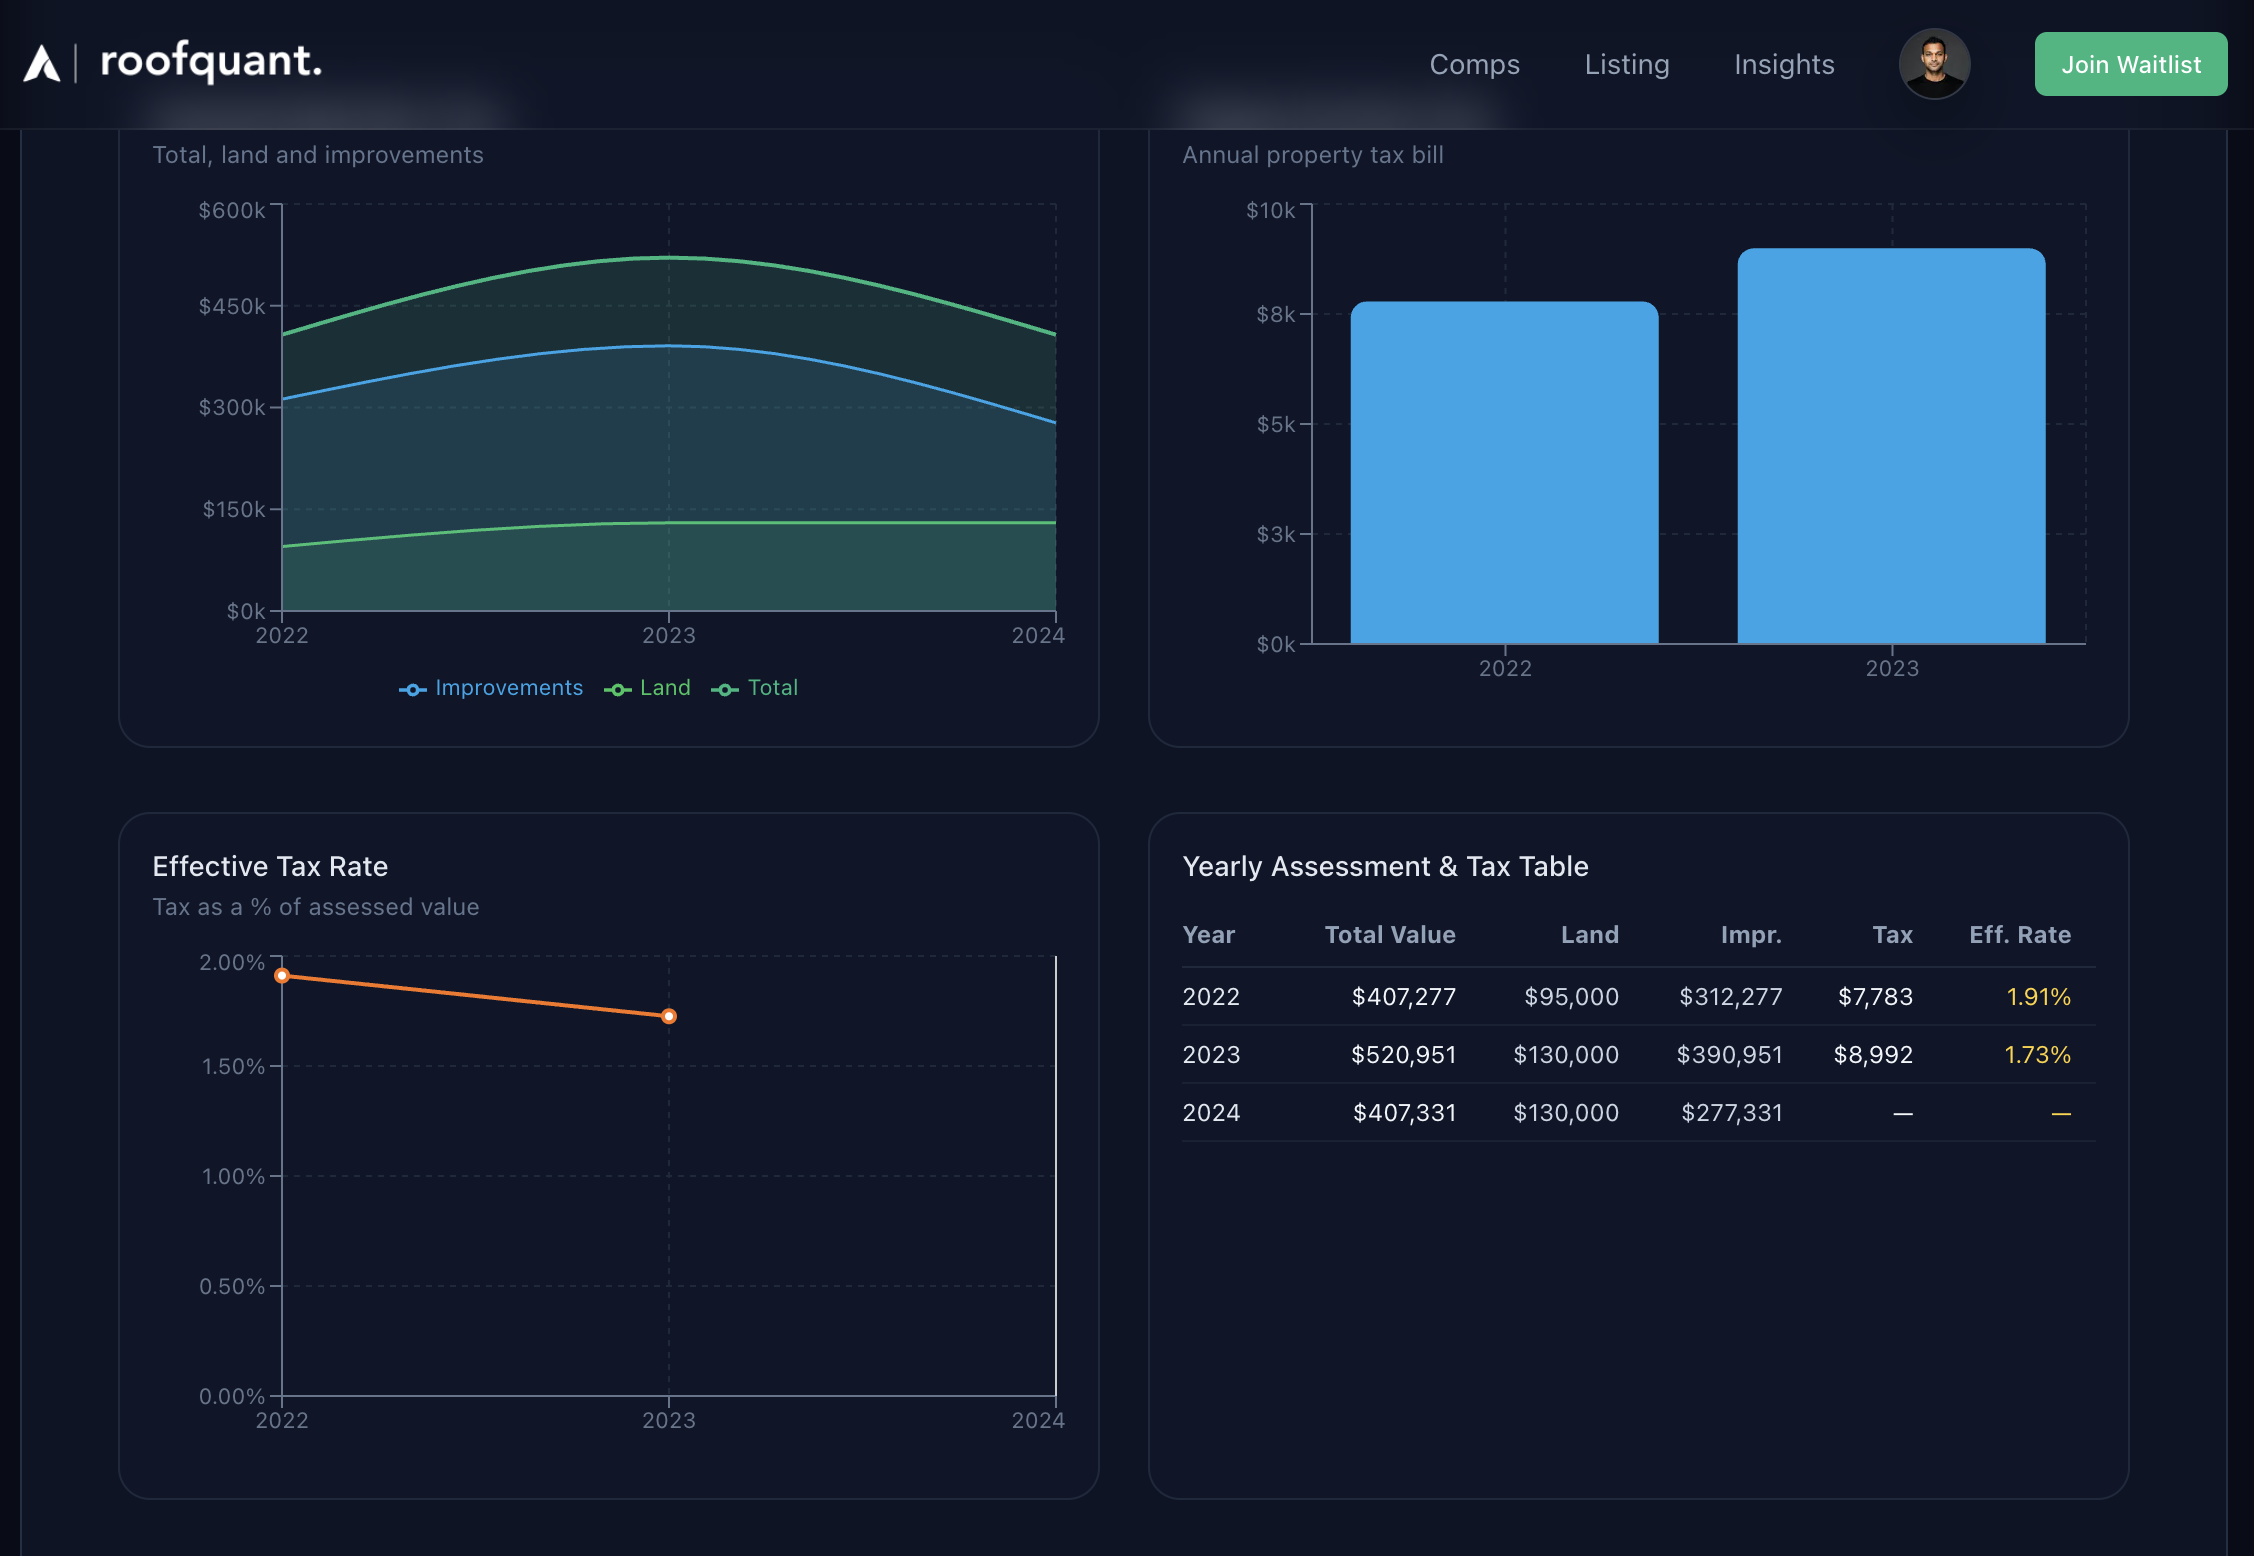Image resolution: width=2254 pixels, height=1556 pixels.
Task: Open the Comps nav item
Action: [1474, 64]
